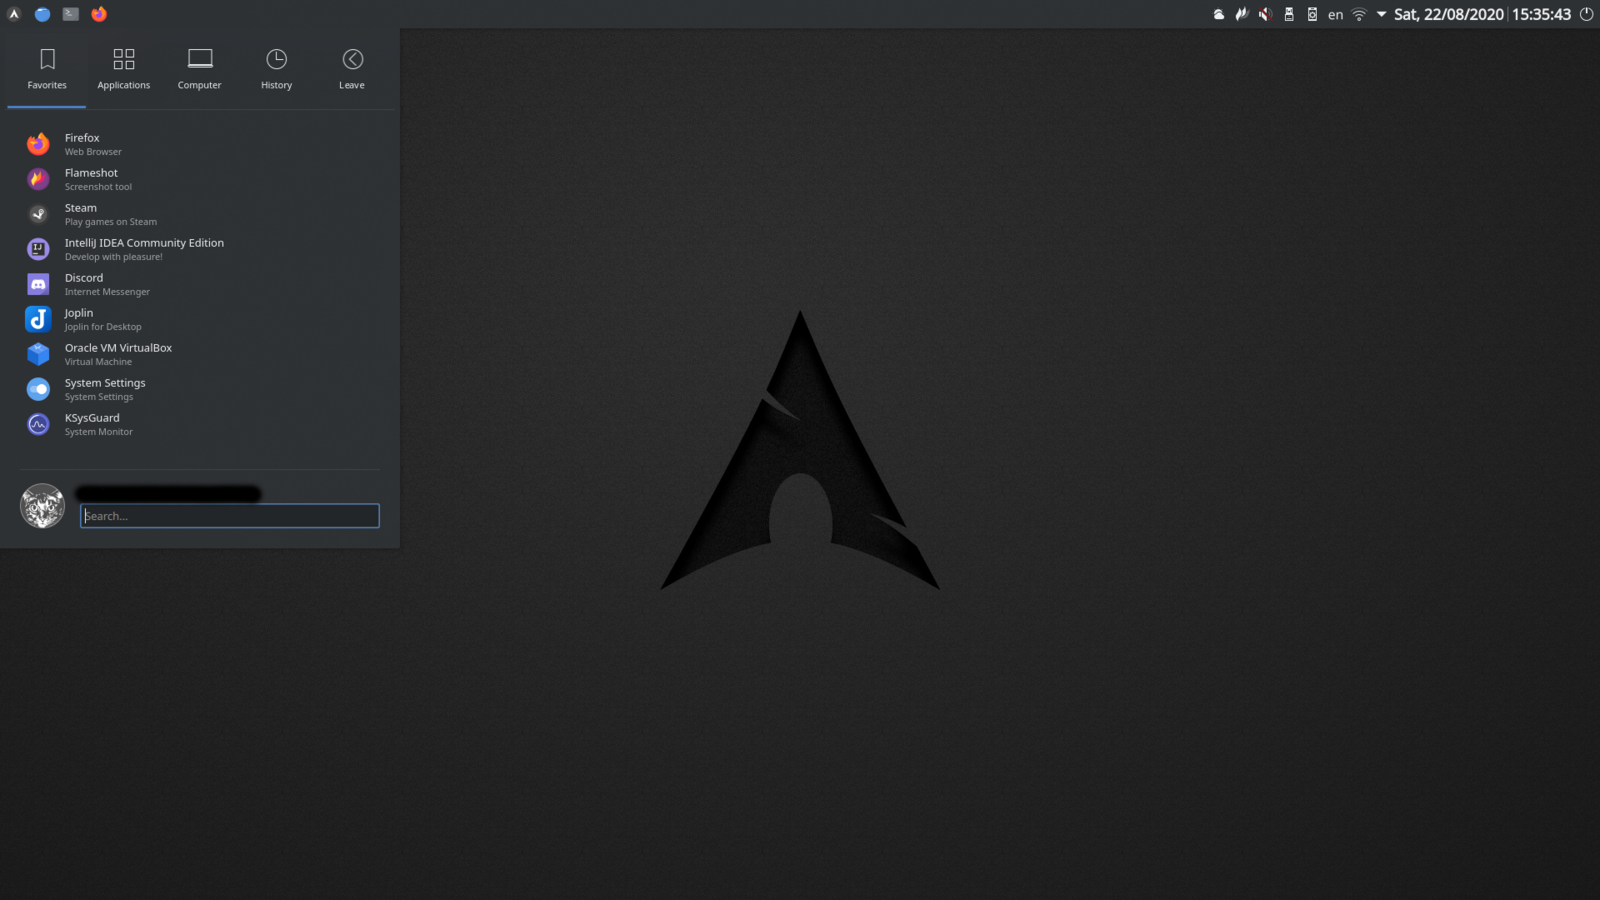Open the Wi-Fi network tray icon
Screen dimensions: 1600x900
(x=1359, y=14)
